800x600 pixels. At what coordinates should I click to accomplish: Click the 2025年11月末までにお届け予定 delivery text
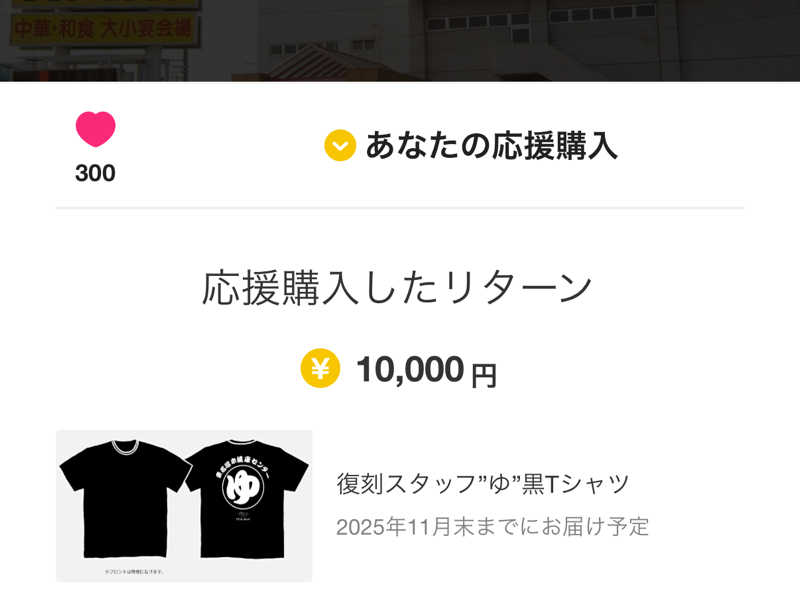pyautogui.click(x=492, y=526)
